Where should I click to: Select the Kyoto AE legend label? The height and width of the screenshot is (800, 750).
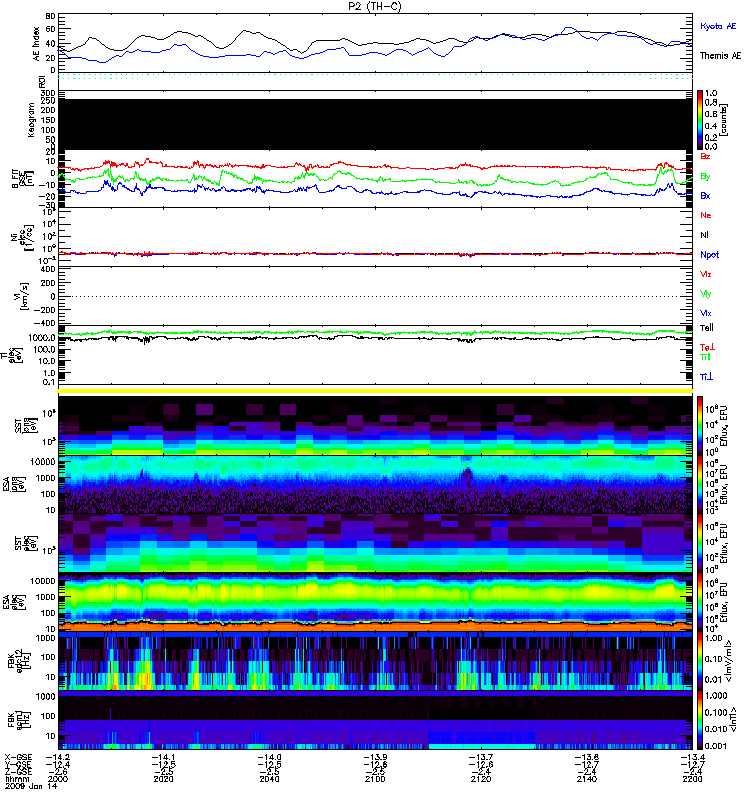[x=718, y=26]
